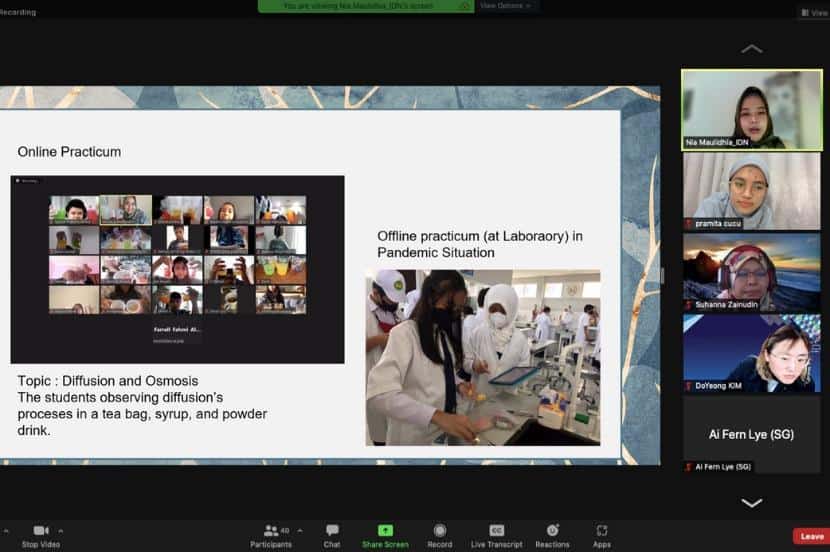The height and width of the screenshot is (552, 830).
Task: Select DoYeong KIM video thumbnail
Action: [x=751, y=353]
